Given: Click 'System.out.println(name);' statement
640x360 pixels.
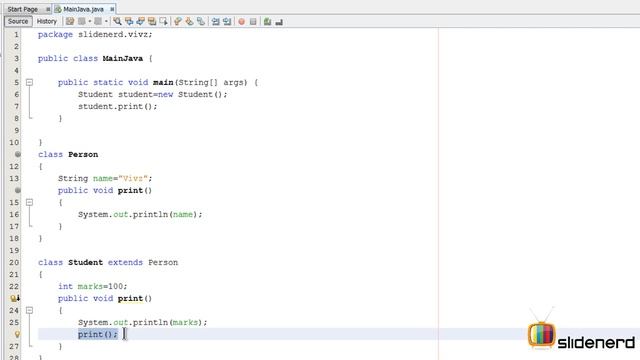Looking at the screenshot, I should 140,214.
